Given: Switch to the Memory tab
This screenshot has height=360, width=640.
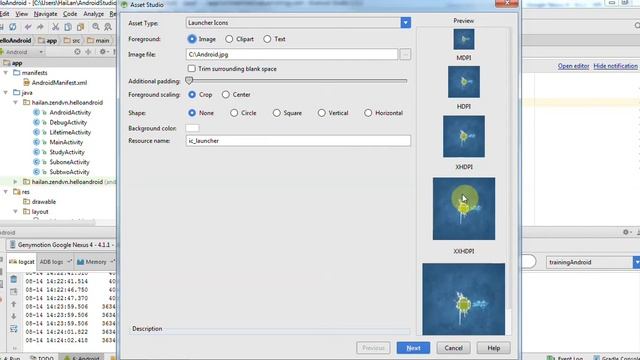Looking at the screenshot, I should point(95,262).
